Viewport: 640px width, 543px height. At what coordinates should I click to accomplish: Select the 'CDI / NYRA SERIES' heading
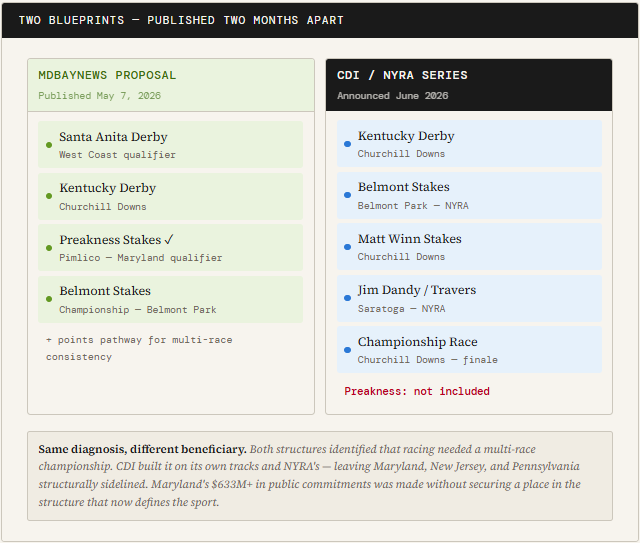tap(402, 75)
